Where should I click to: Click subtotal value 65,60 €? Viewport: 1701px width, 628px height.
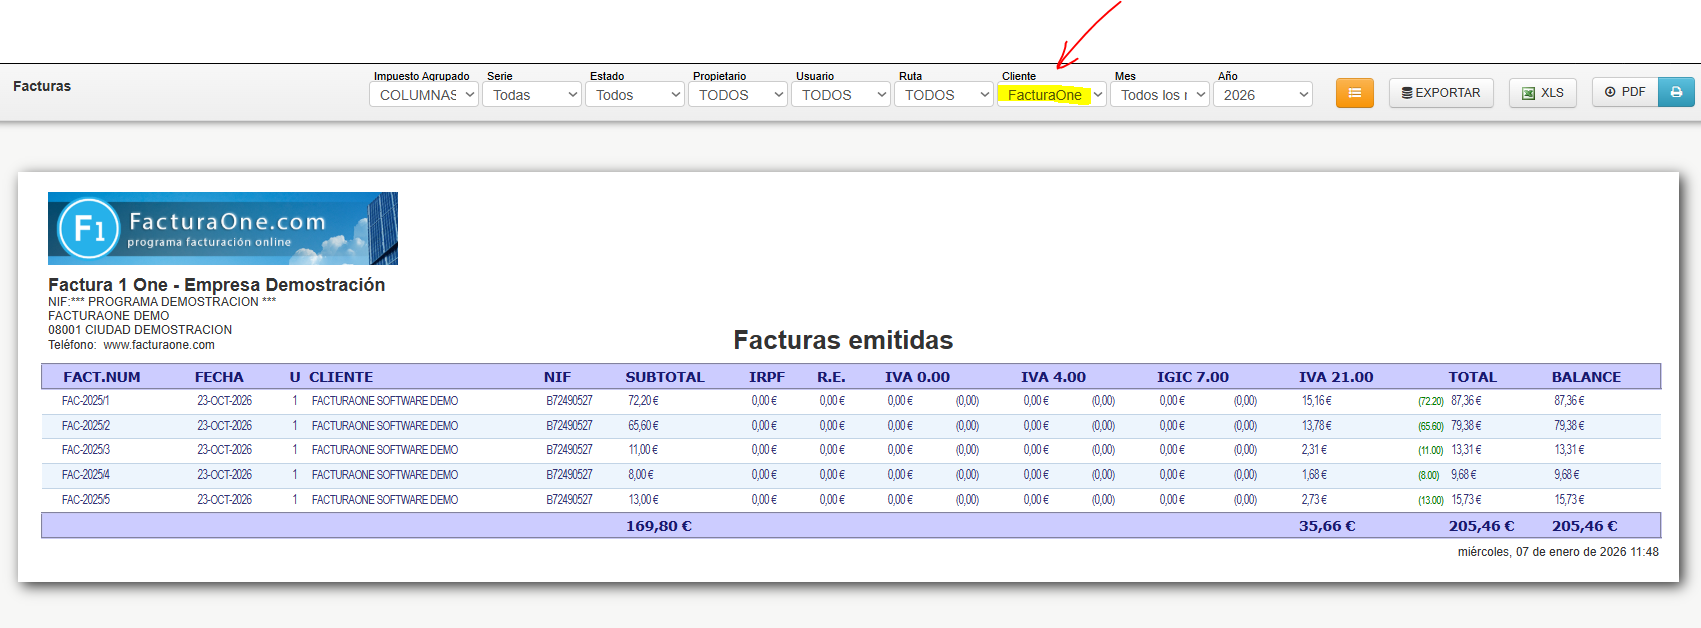(643, 426)
